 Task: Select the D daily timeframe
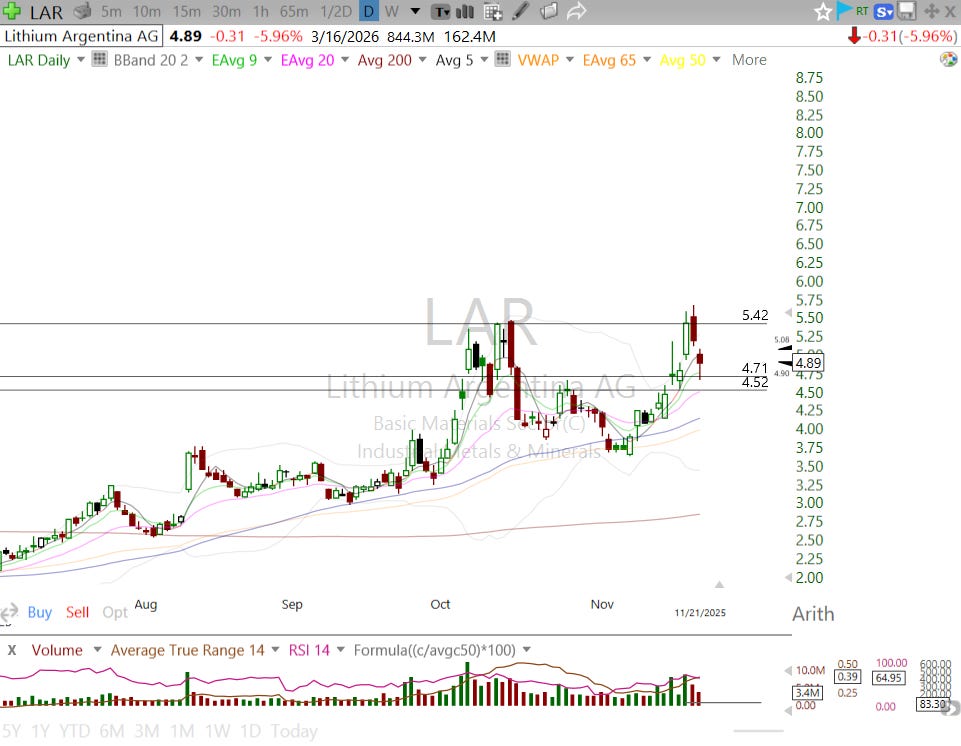tap(368, 12)
